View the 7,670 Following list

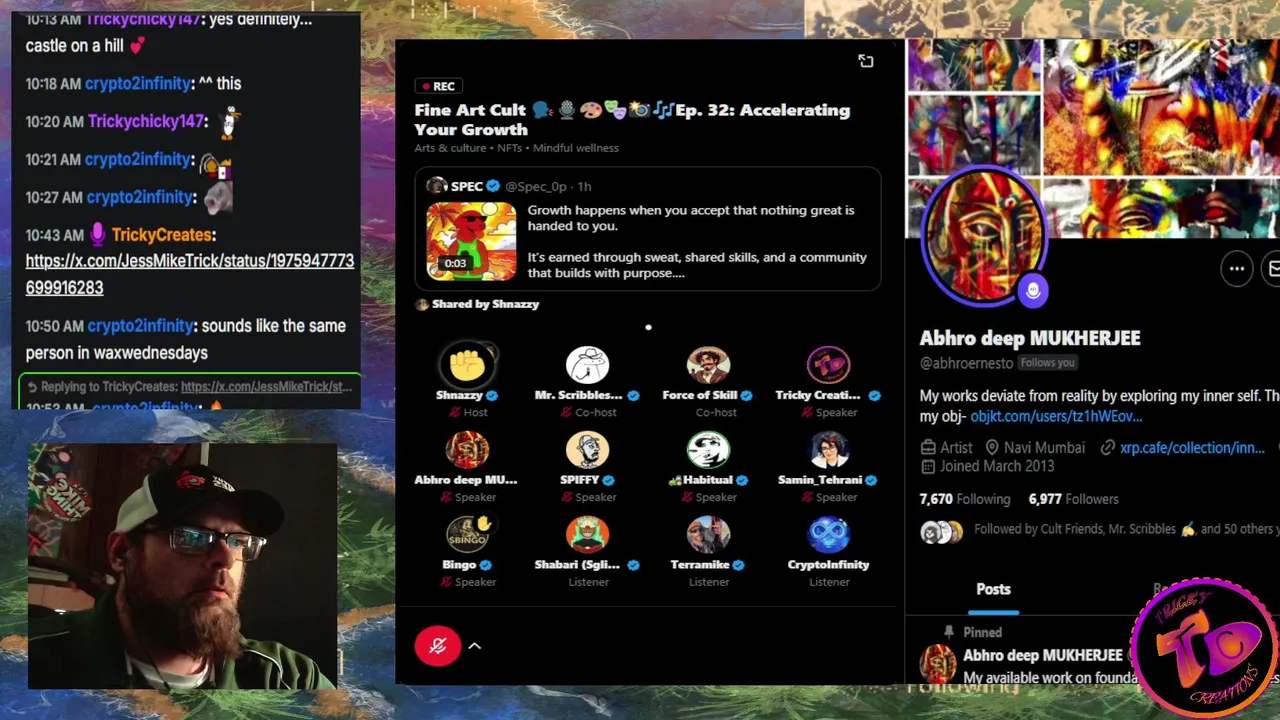point(965,499)
